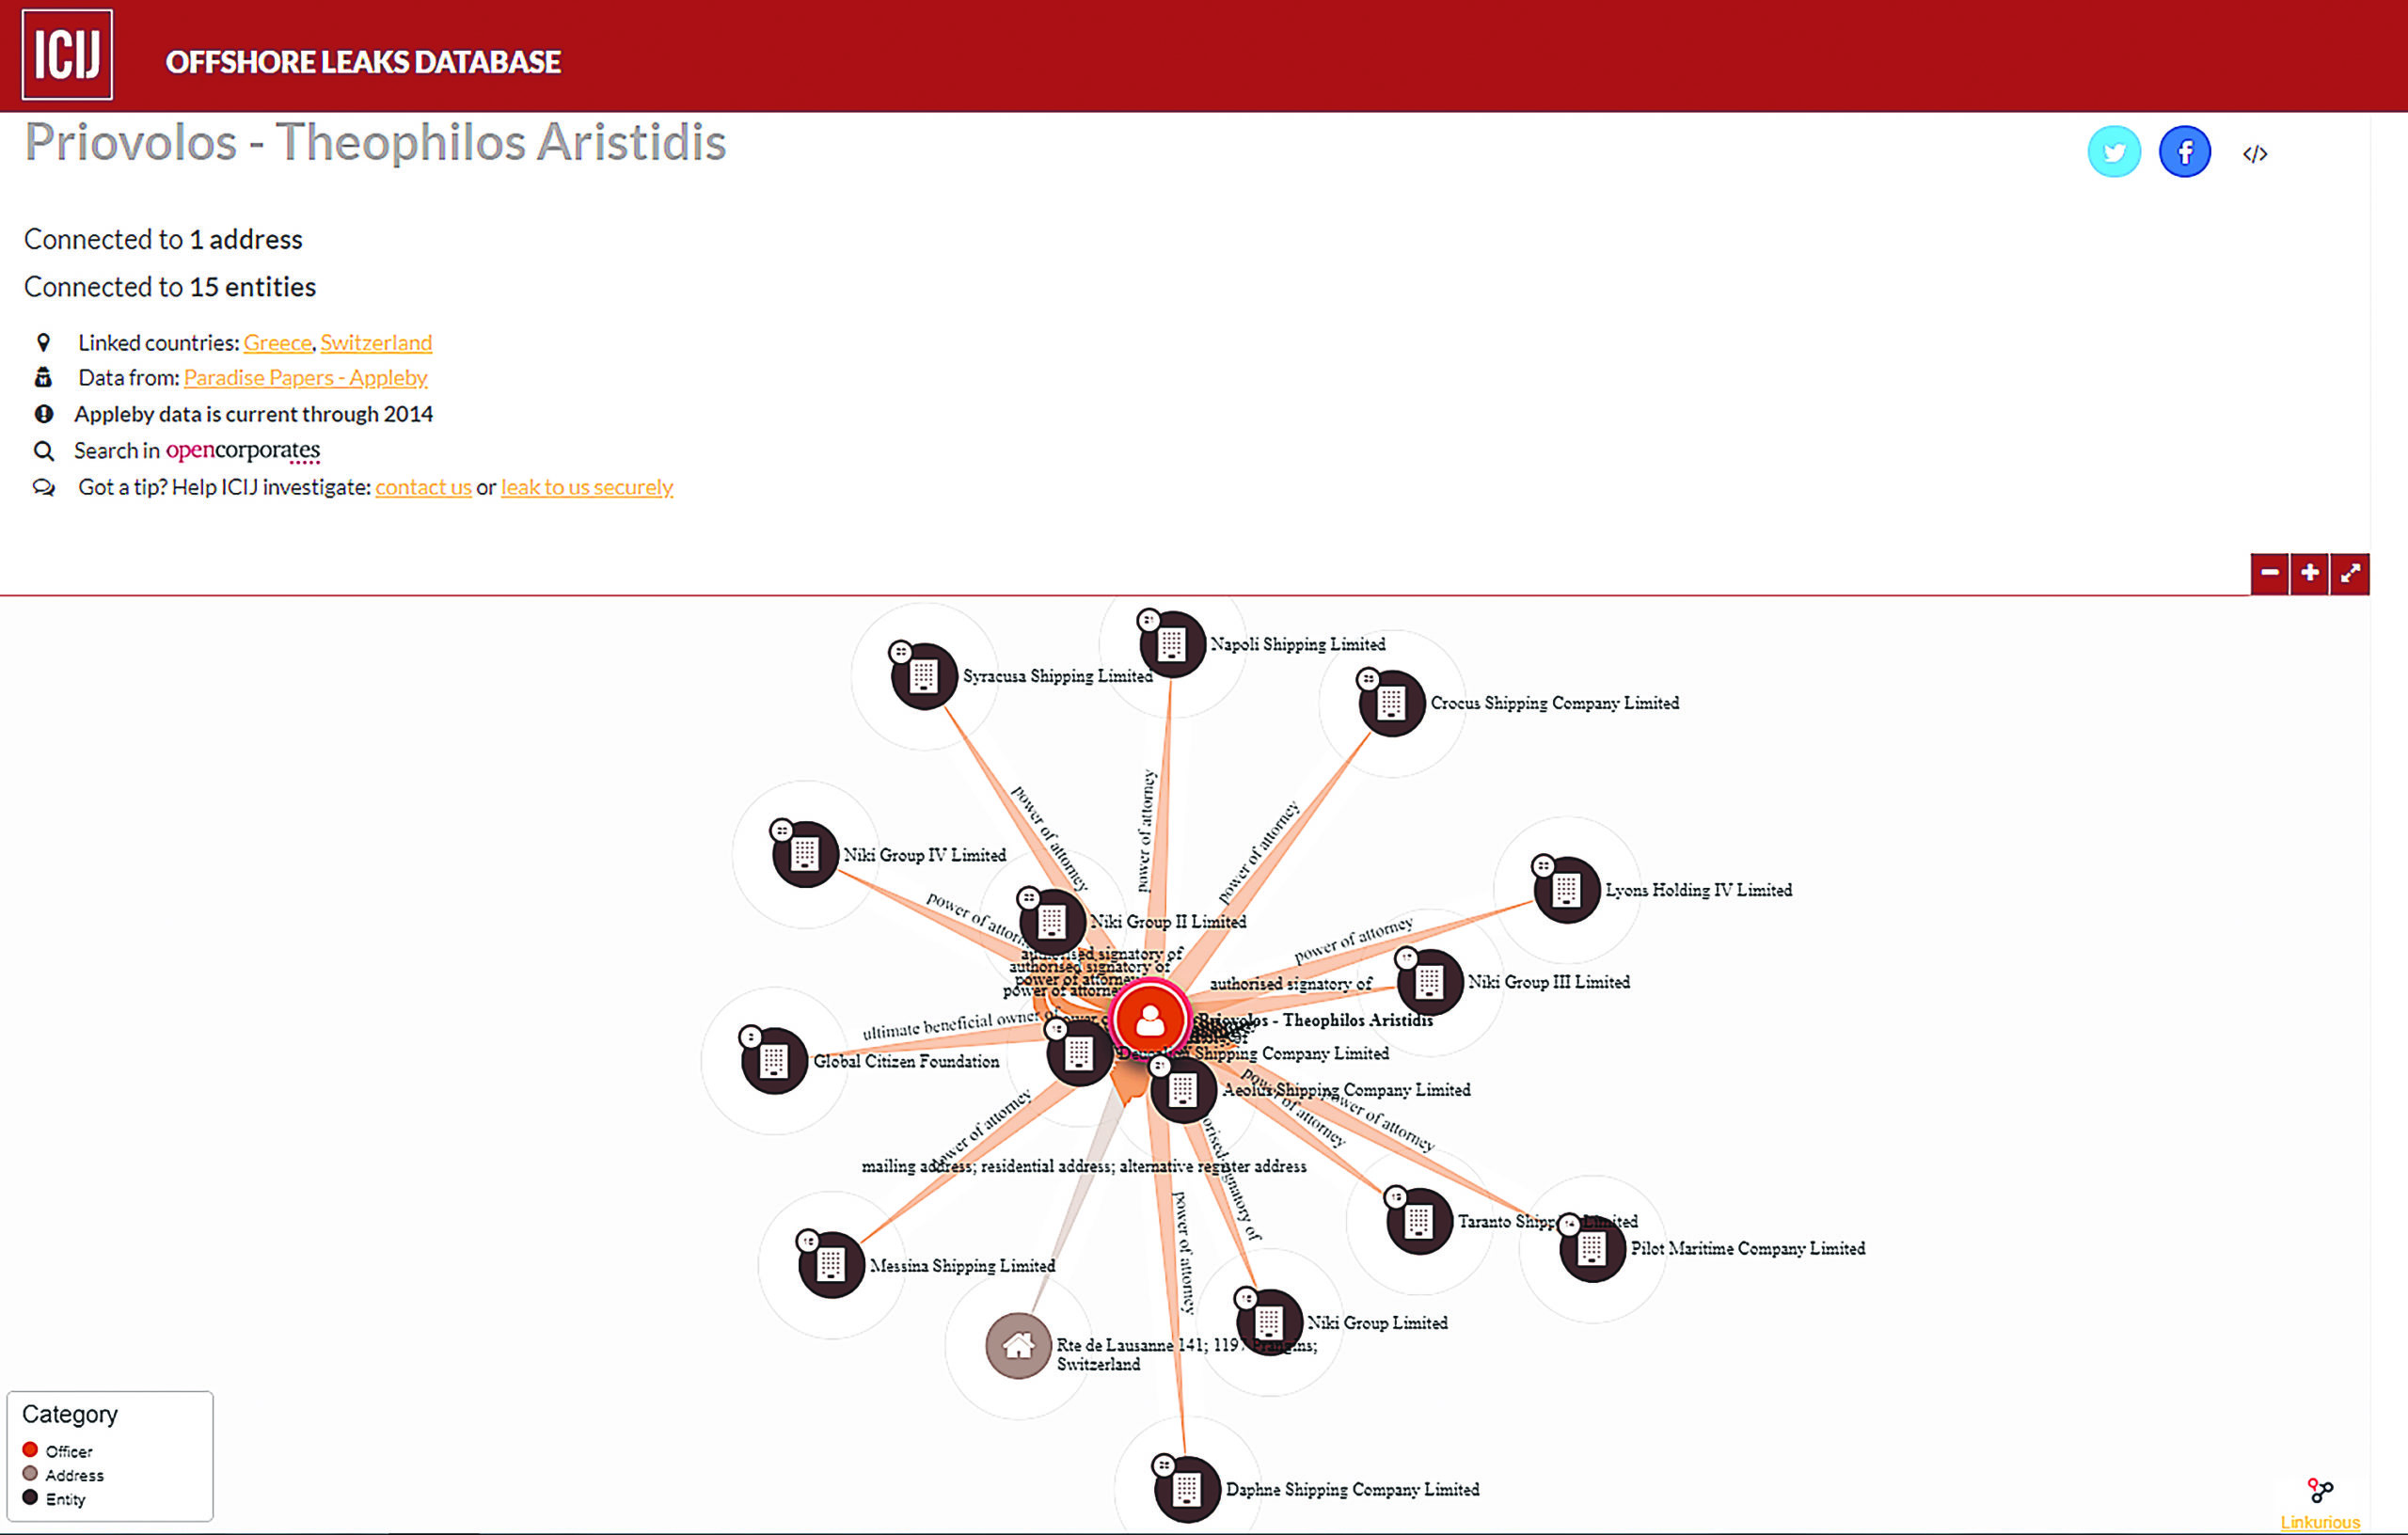The width and height of the screenshot is (2408, 1535).
Task: Click the Napoli Shipping node badge
Action: click(1149, 620)
